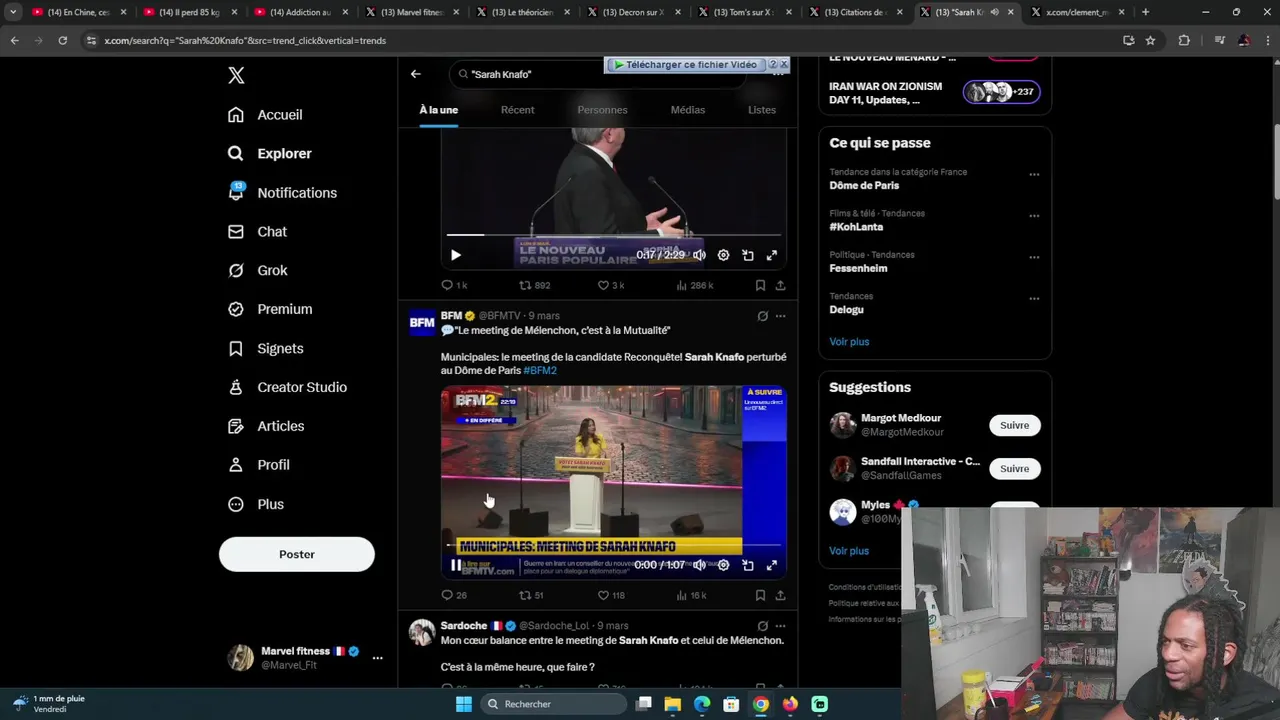Open the #BFM2 hashtag link
The height and width of the screenshot is (720, 1280).
point(540,370)
